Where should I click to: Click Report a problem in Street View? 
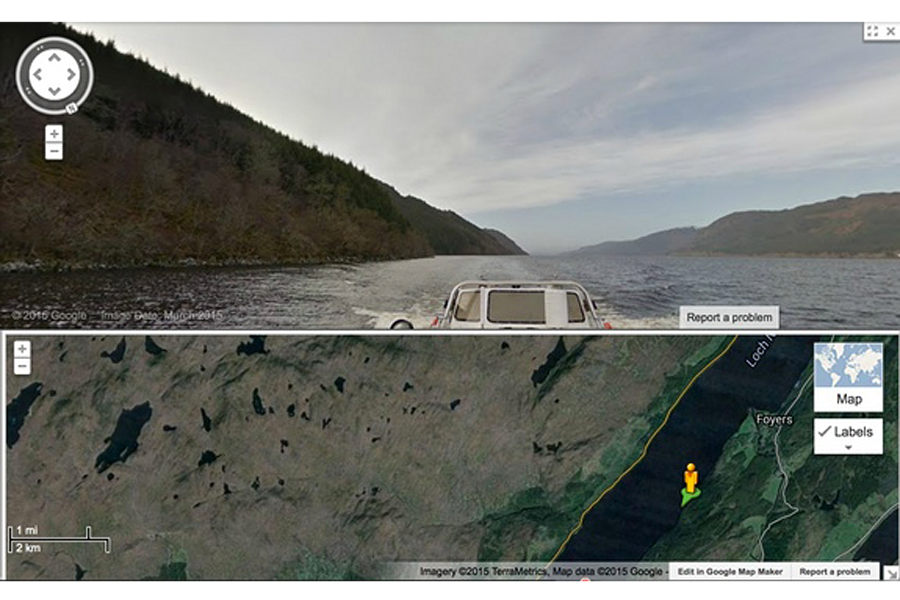point(729,318)
